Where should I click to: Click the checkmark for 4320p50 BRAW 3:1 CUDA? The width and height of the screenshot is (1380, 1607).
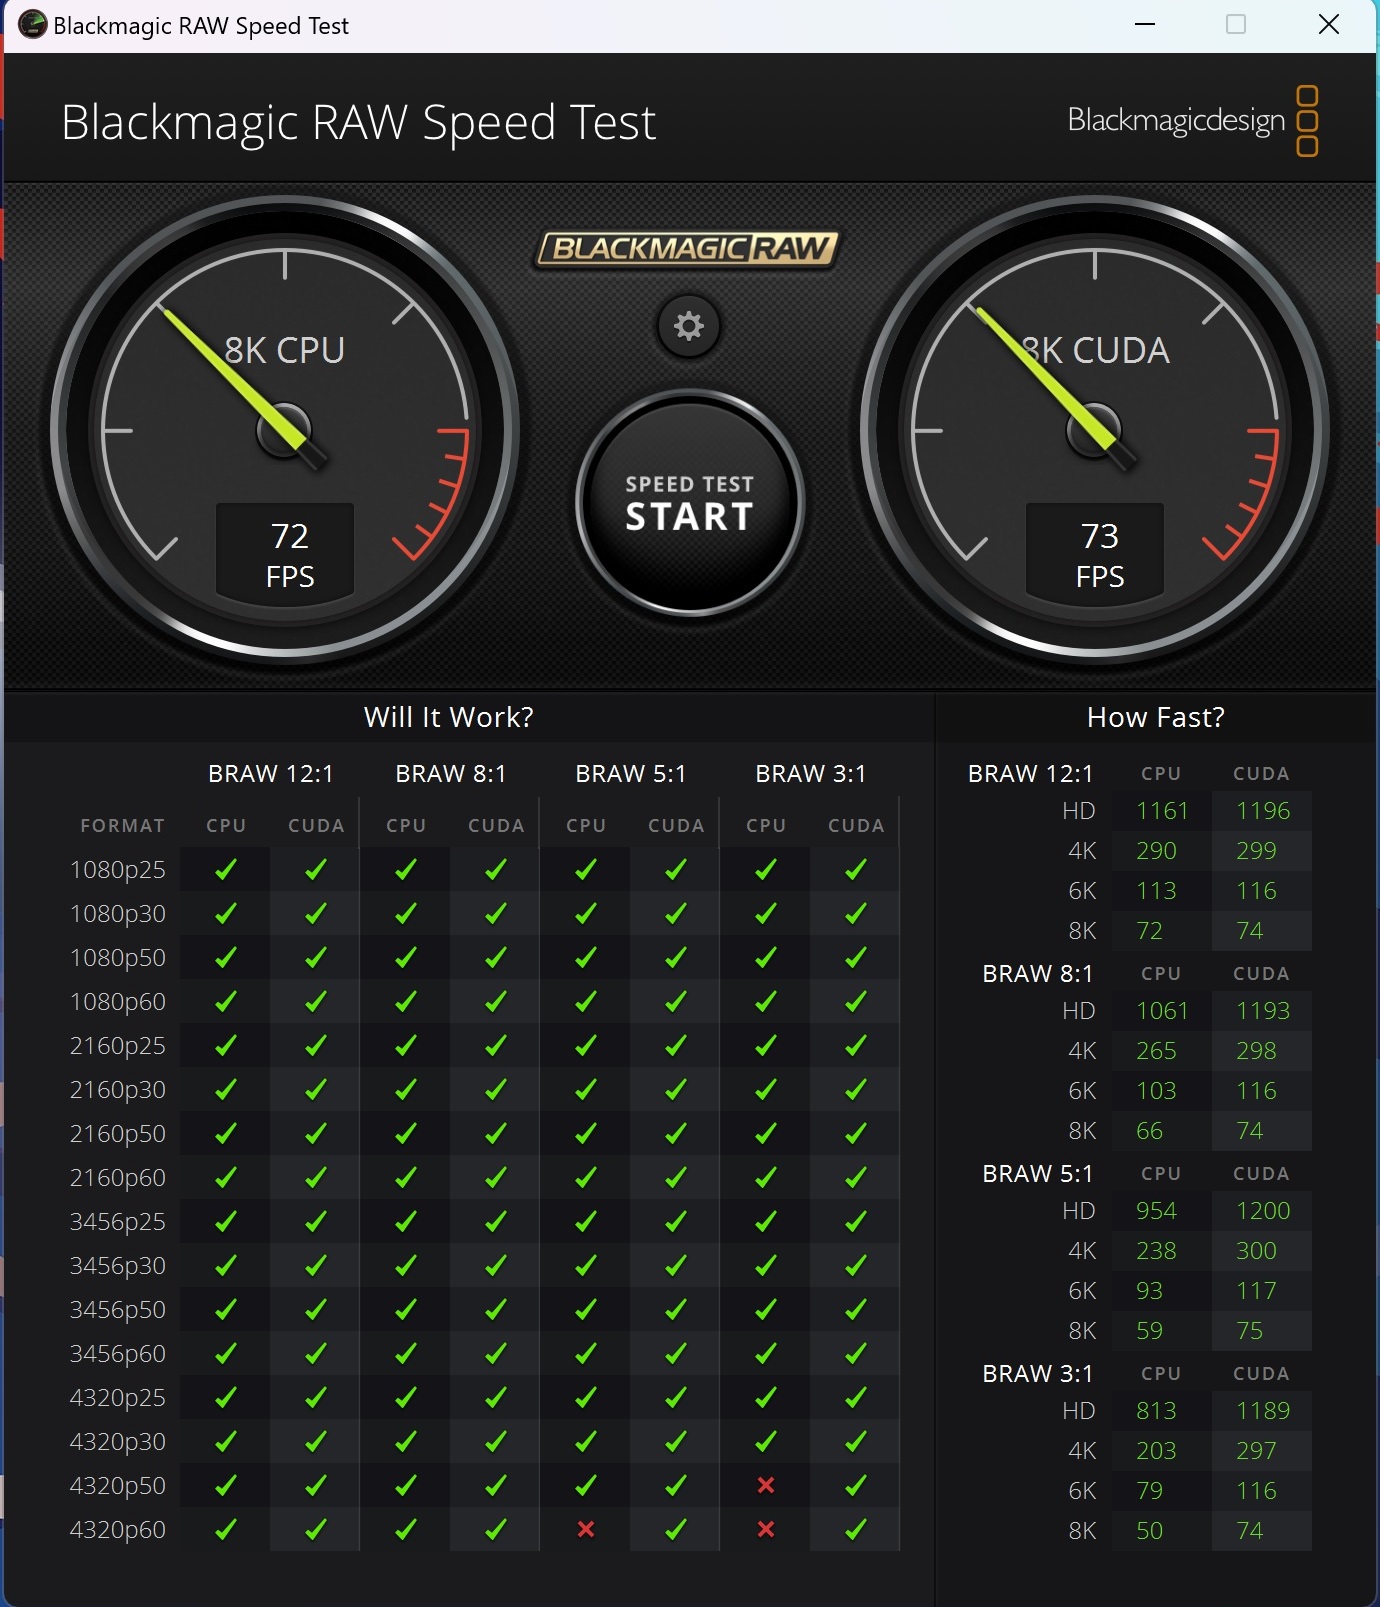coord(856,1485)
